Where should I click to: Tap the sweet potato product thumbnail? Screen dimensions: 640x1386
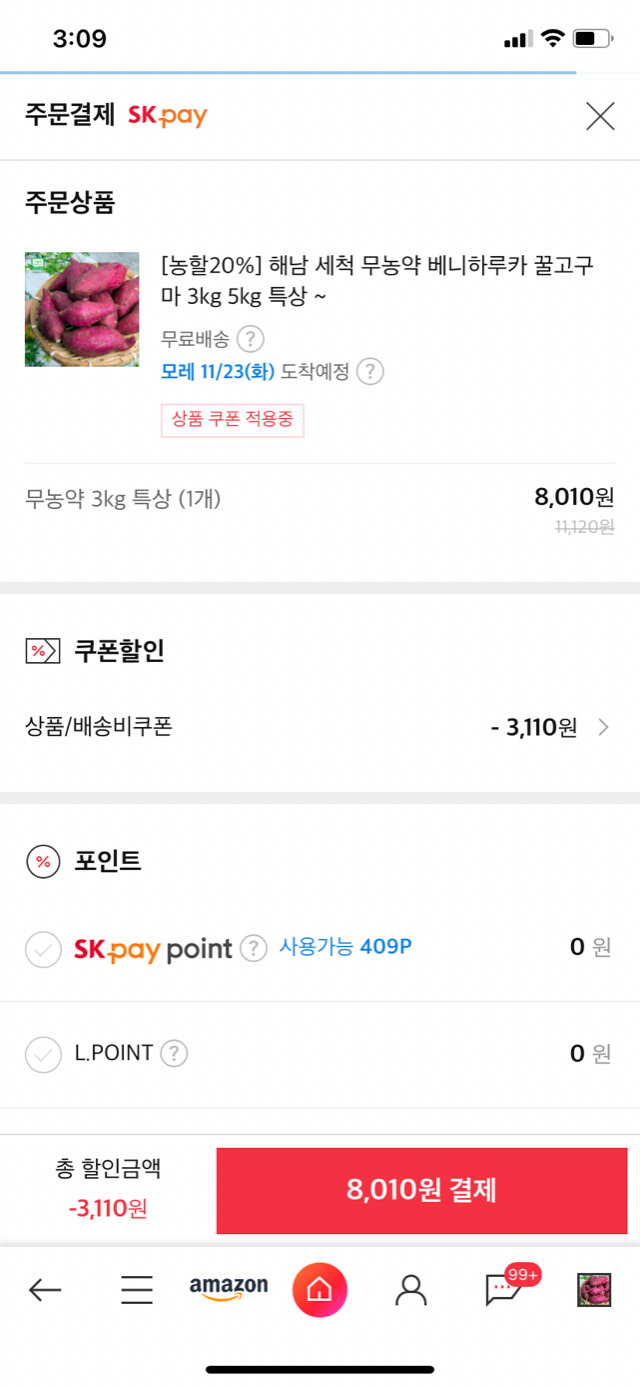[x=82, y=309]
